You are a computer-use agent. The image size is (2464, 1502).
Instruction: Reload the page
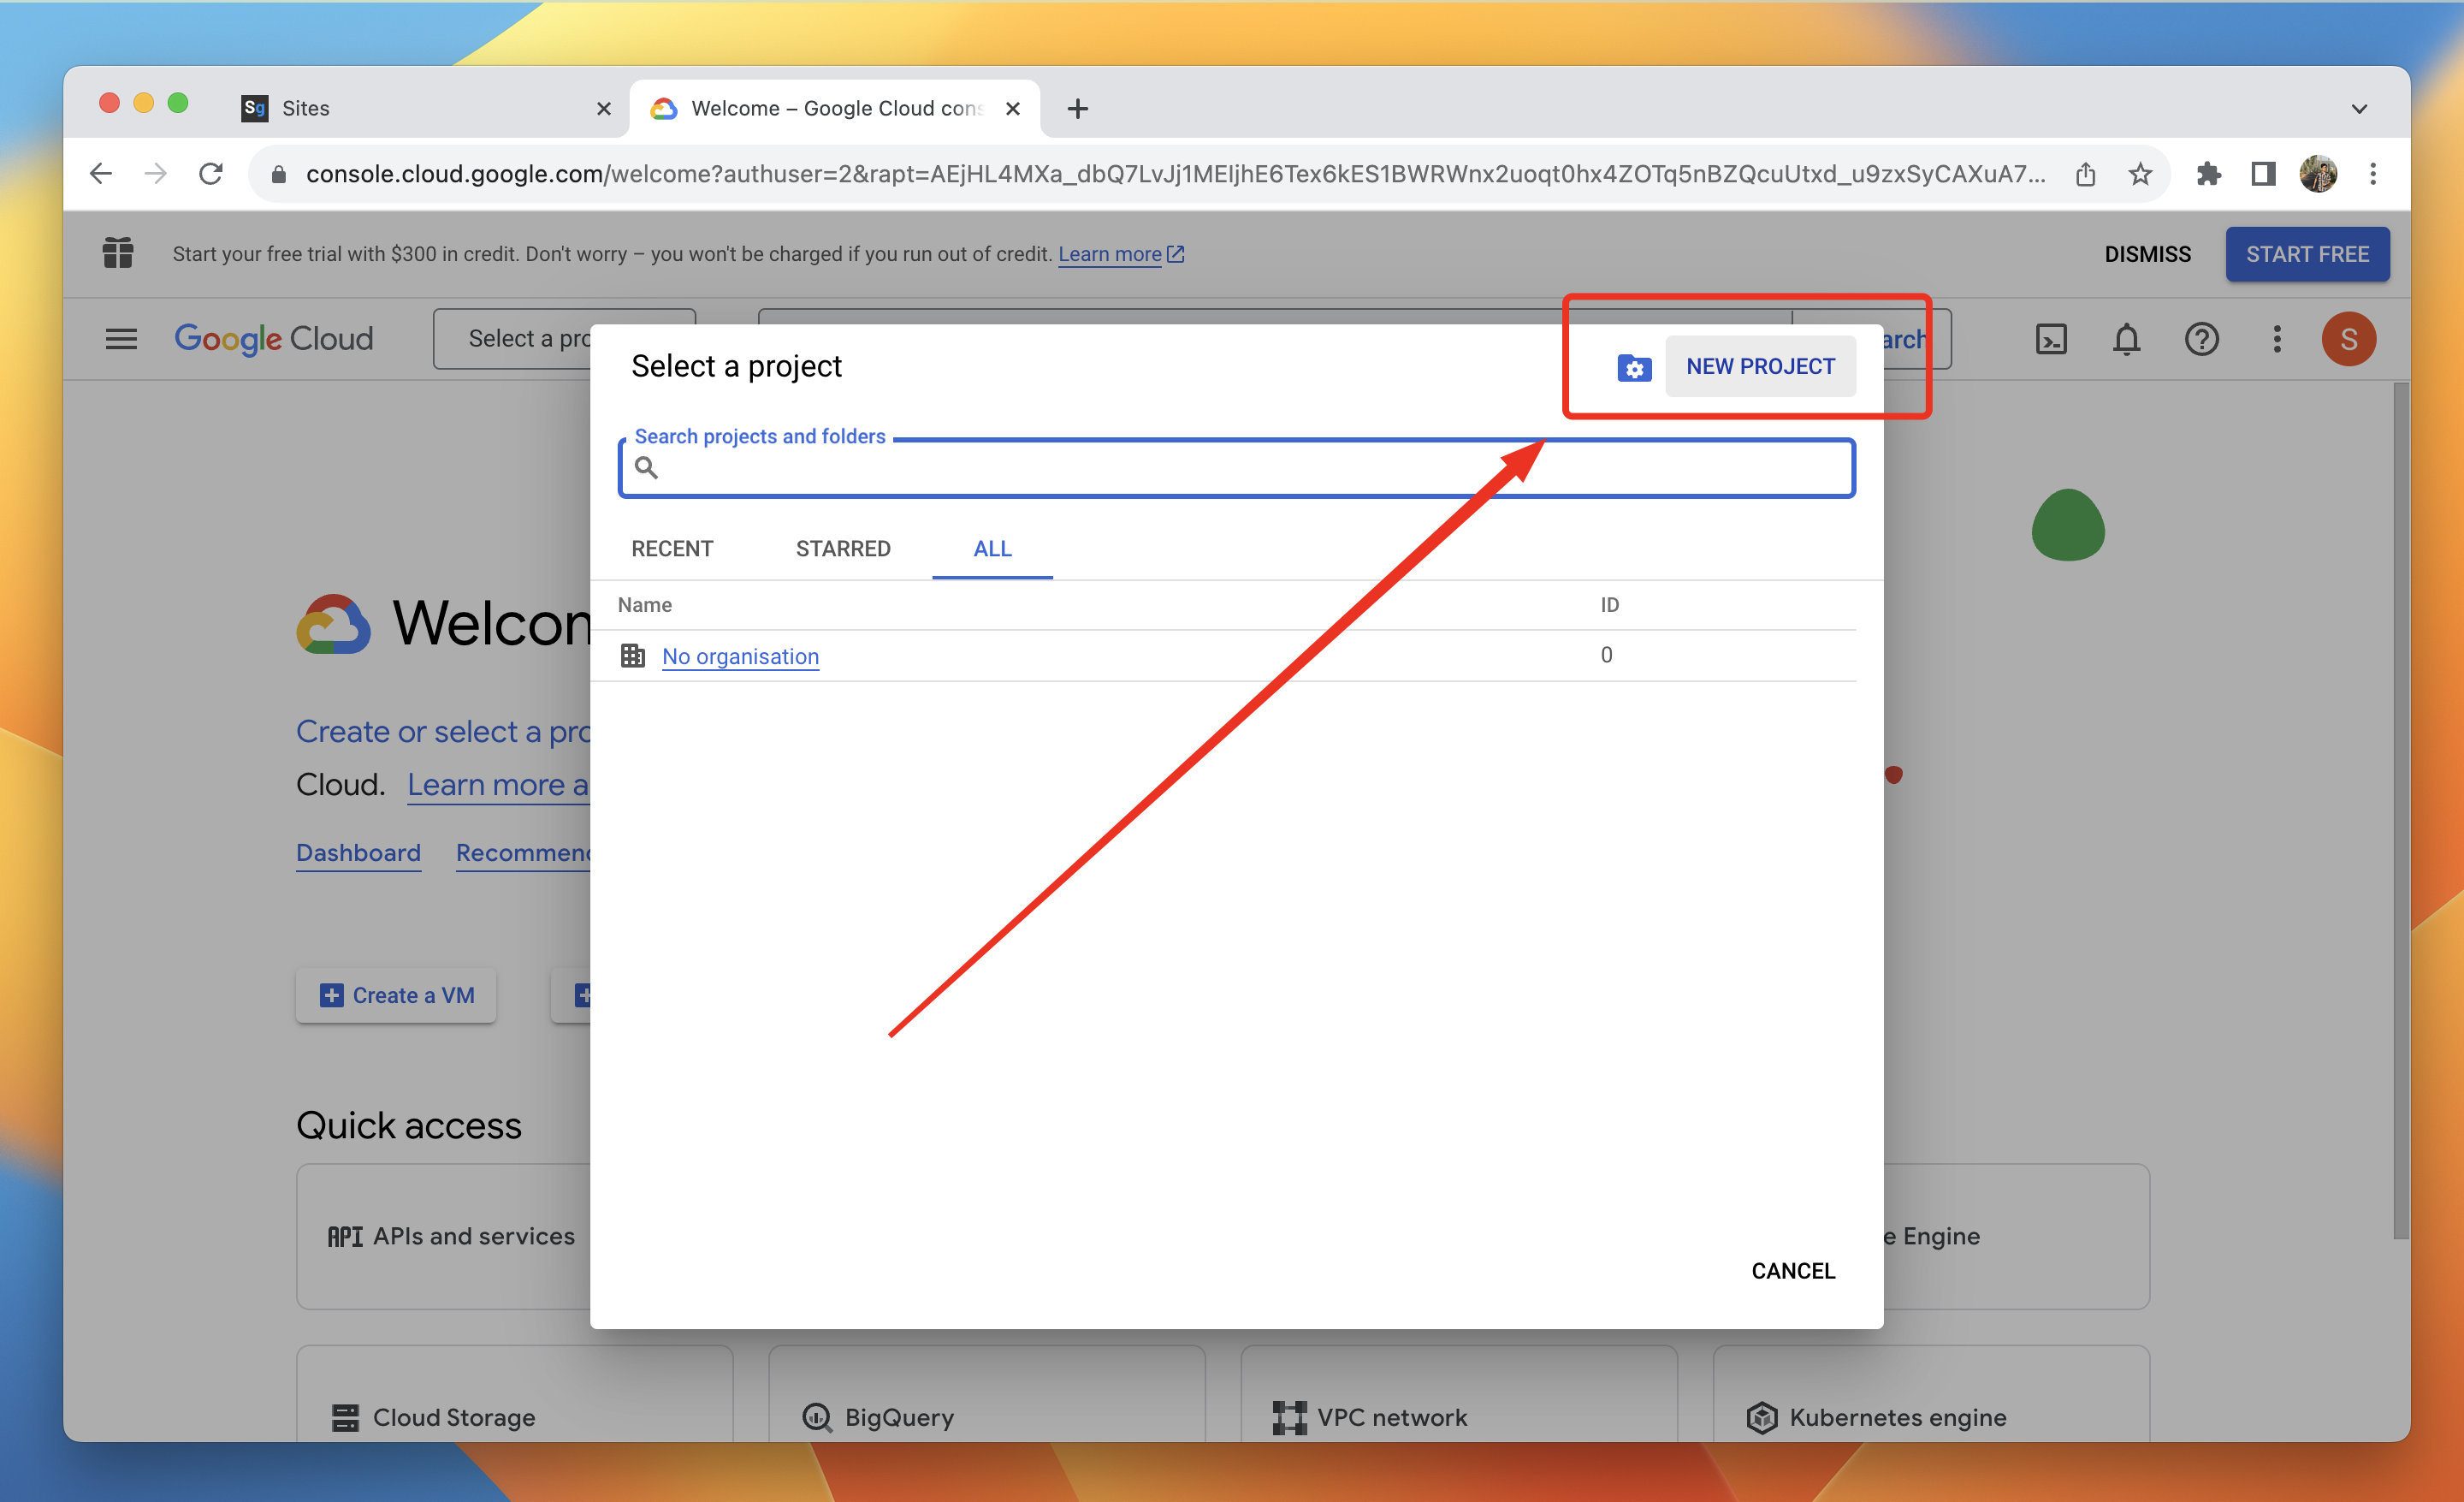pos(210,174)
